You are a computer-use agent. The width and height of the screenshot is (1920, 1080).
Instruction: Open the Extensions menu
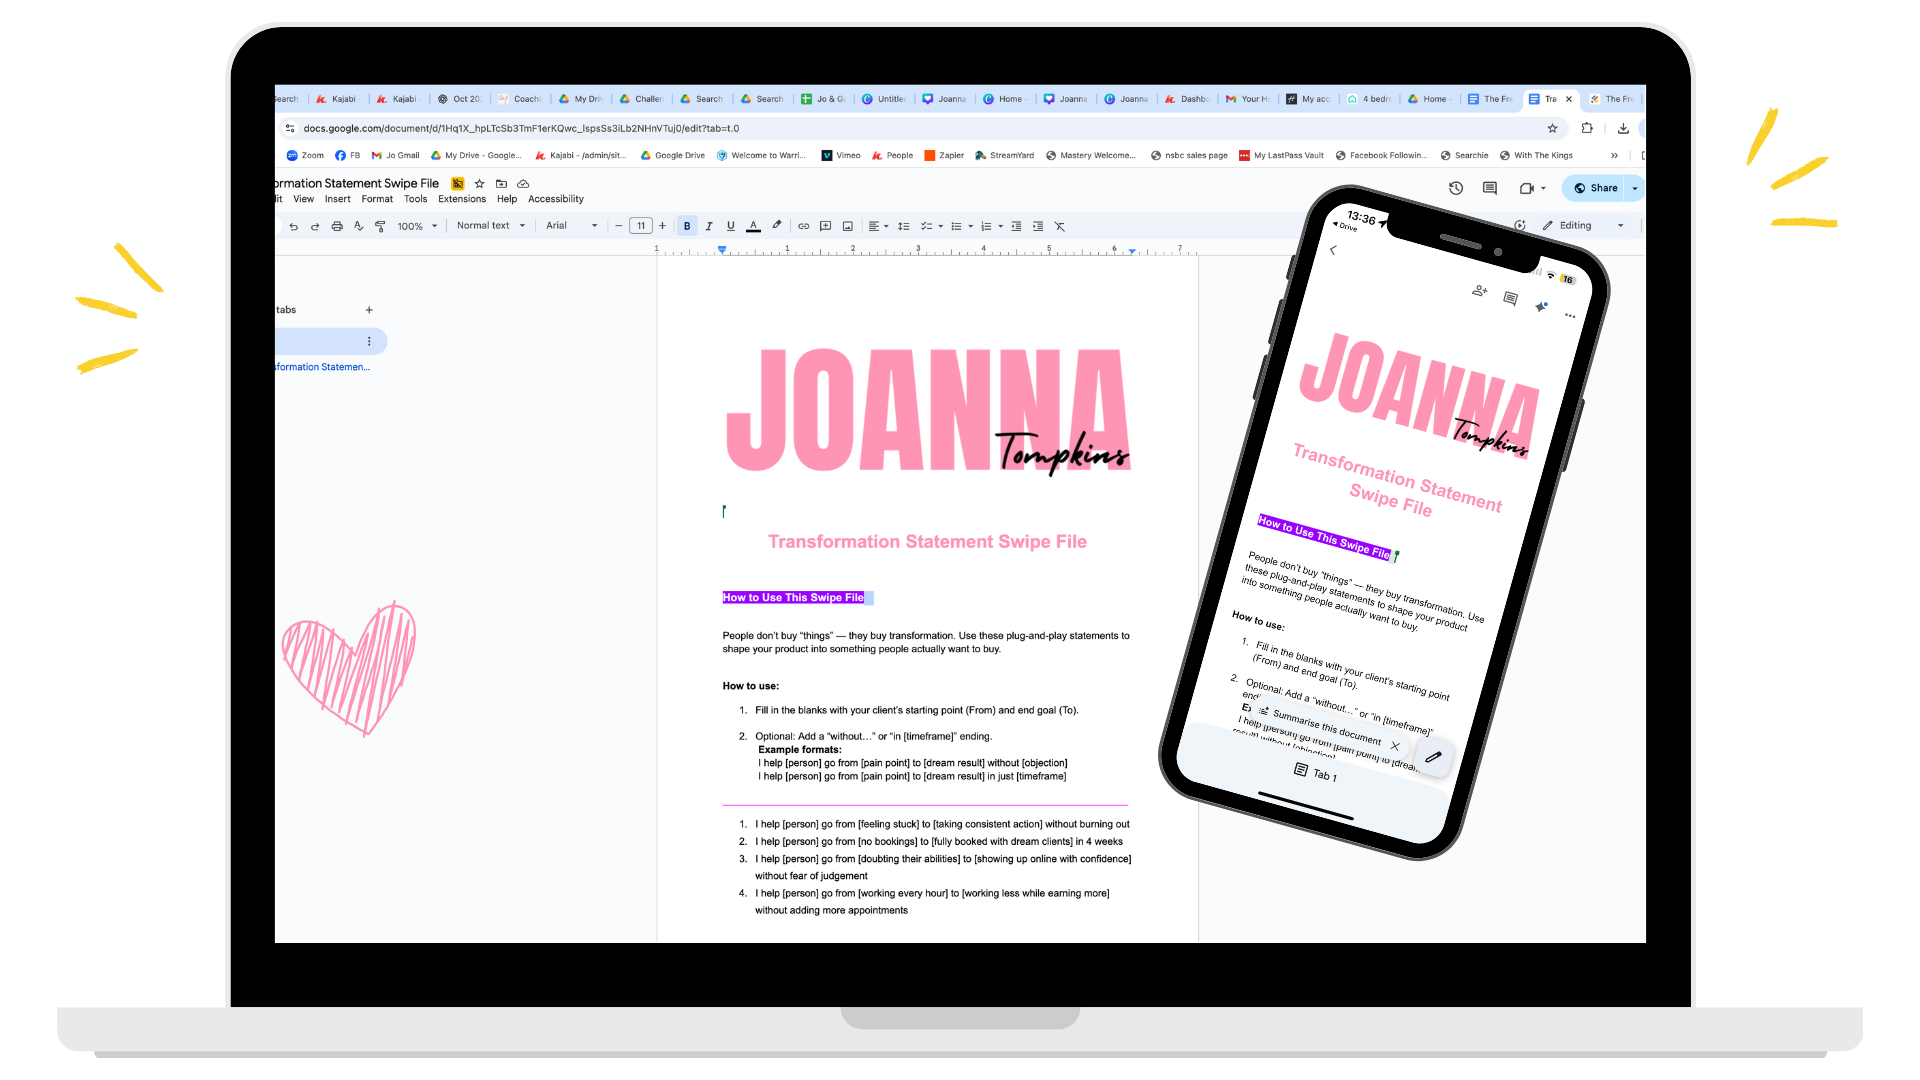(461, 199)
